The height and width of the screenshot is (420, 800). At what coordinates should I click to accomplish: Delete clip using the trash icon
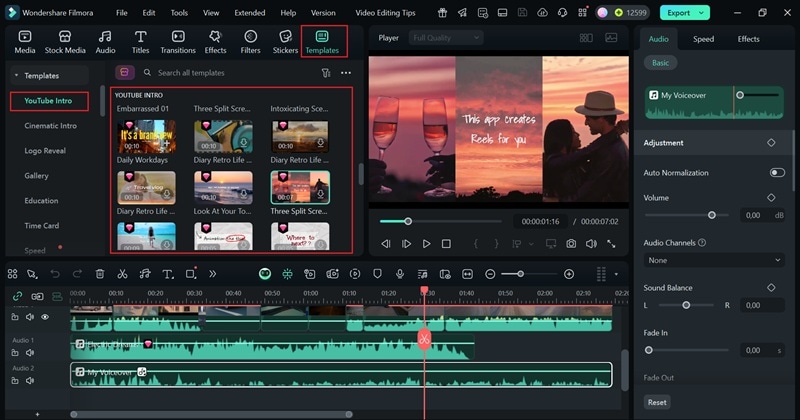coord(100,274)
